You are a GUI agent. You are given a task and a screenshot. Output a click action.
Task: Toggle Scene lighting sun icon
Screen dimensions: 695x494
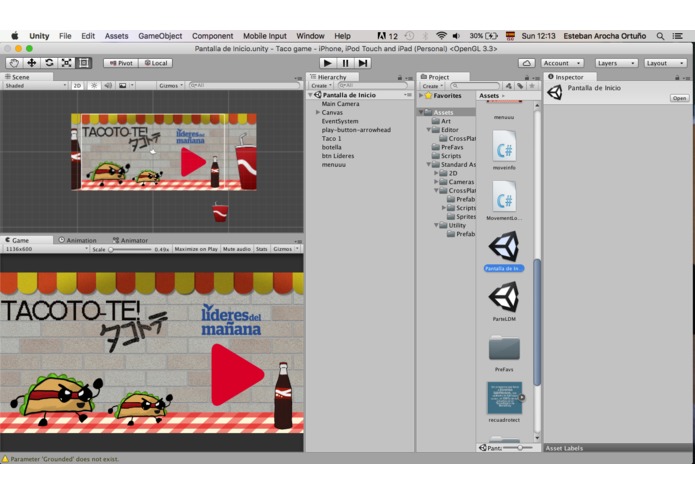pos(94,86)
